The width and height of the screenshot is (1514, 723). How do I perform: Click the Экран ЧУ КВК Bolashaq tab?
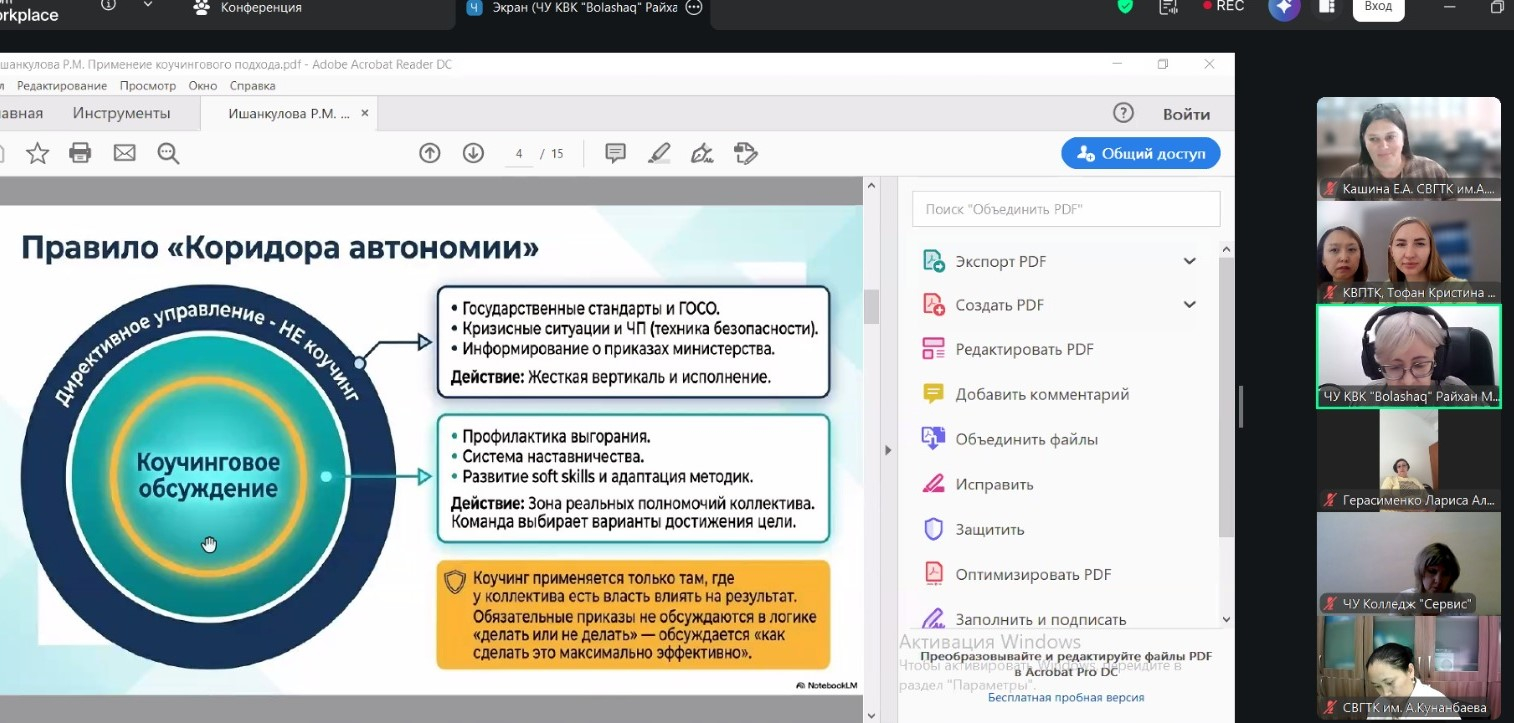[585, 7]
